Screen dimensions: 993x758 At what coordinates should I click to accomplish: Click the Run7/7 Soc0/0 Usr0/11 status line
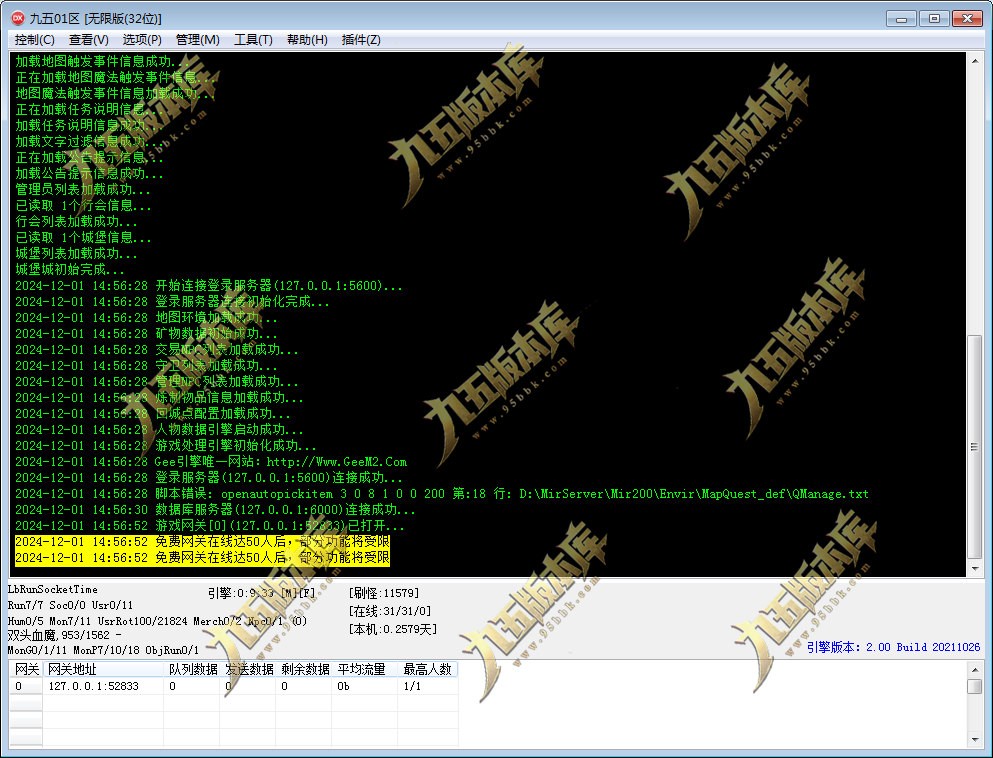click(x=70, y=605)
